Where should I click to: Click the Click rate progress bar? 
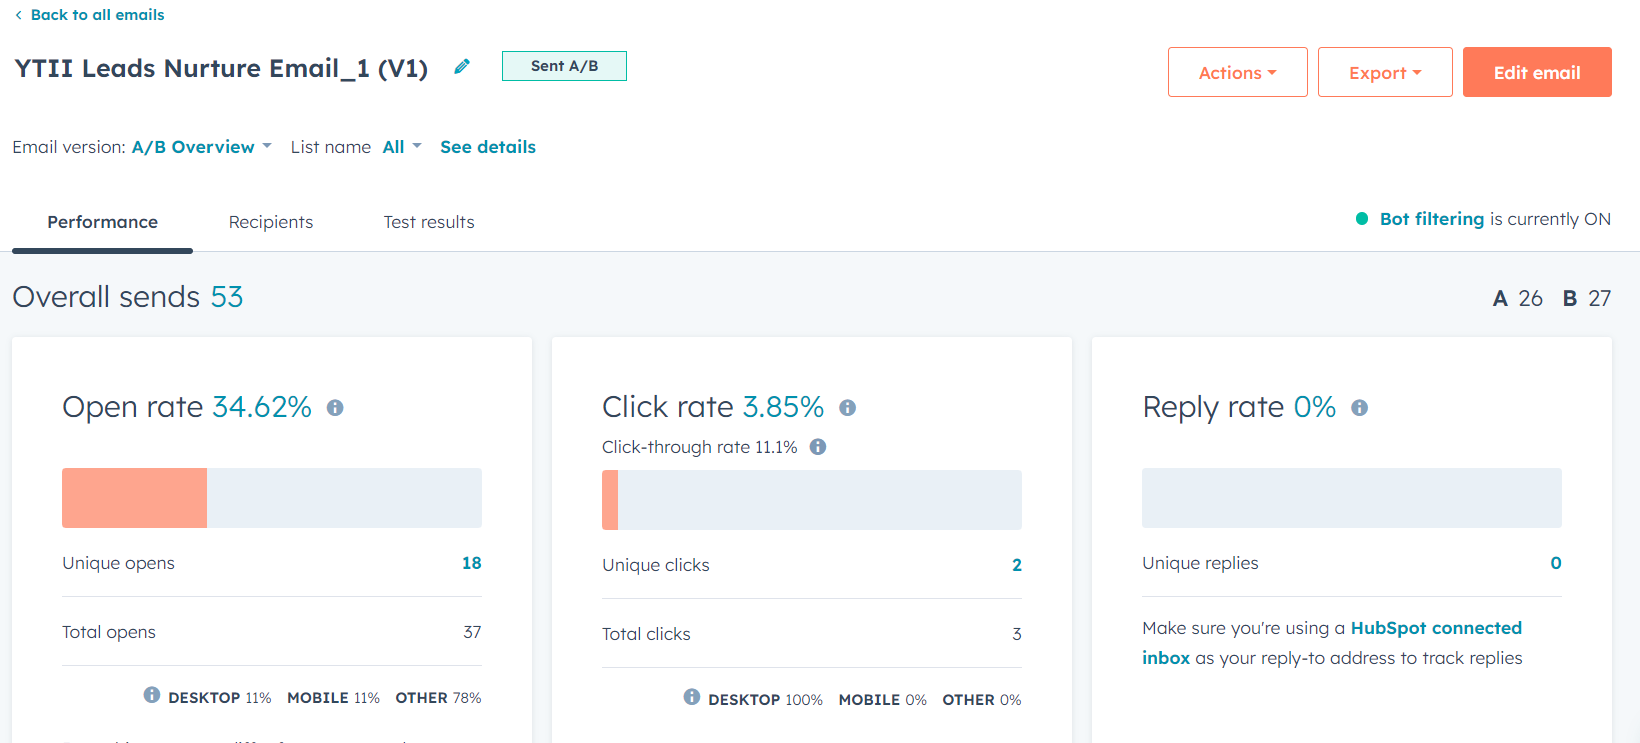(x=812, y=500)
